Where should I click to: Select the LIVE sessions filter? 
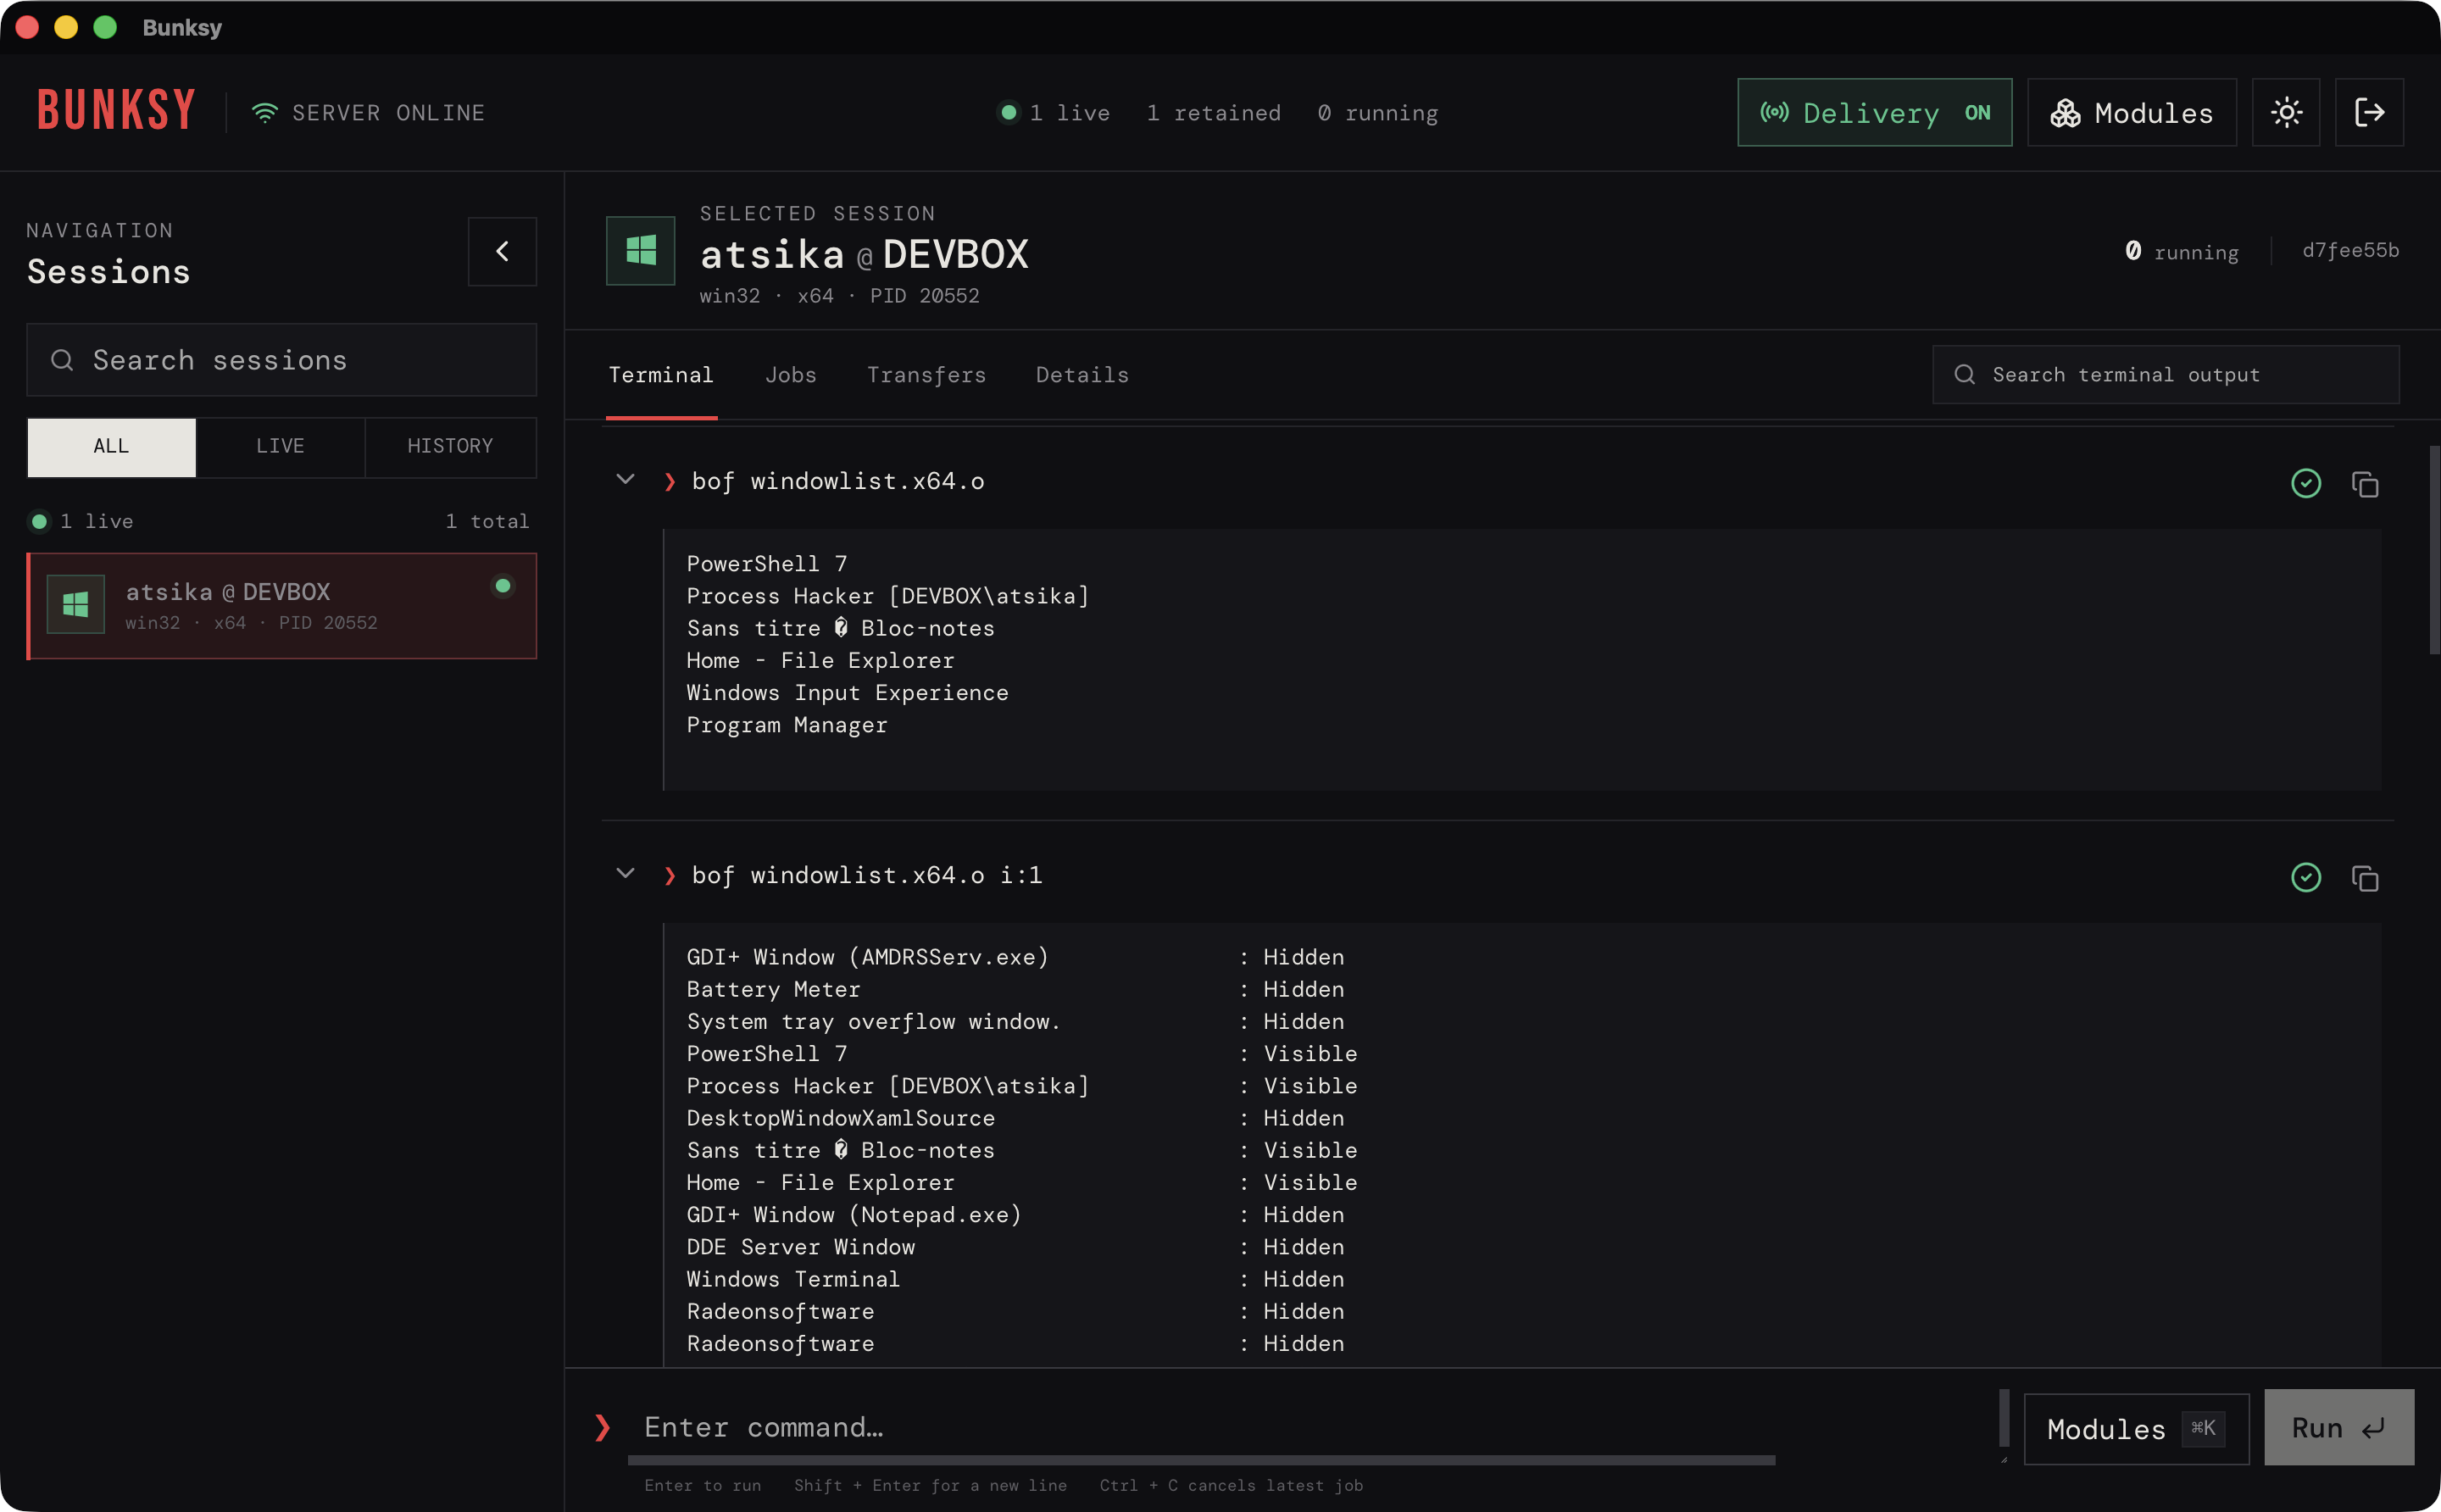(x=280, y=446)
